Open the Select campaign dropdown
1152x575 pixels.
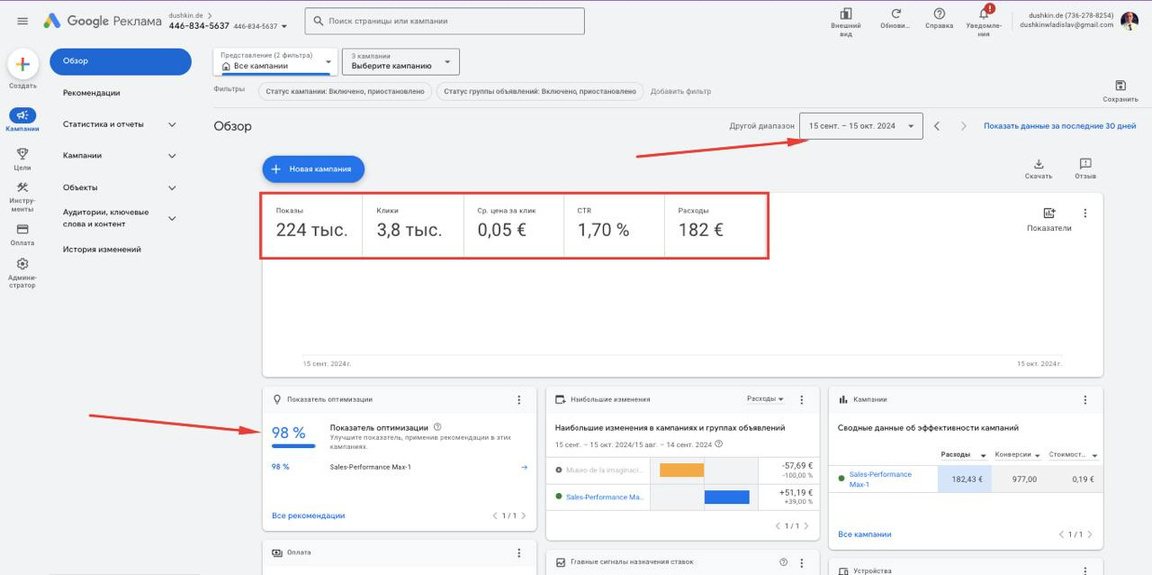tap(400, 62)
